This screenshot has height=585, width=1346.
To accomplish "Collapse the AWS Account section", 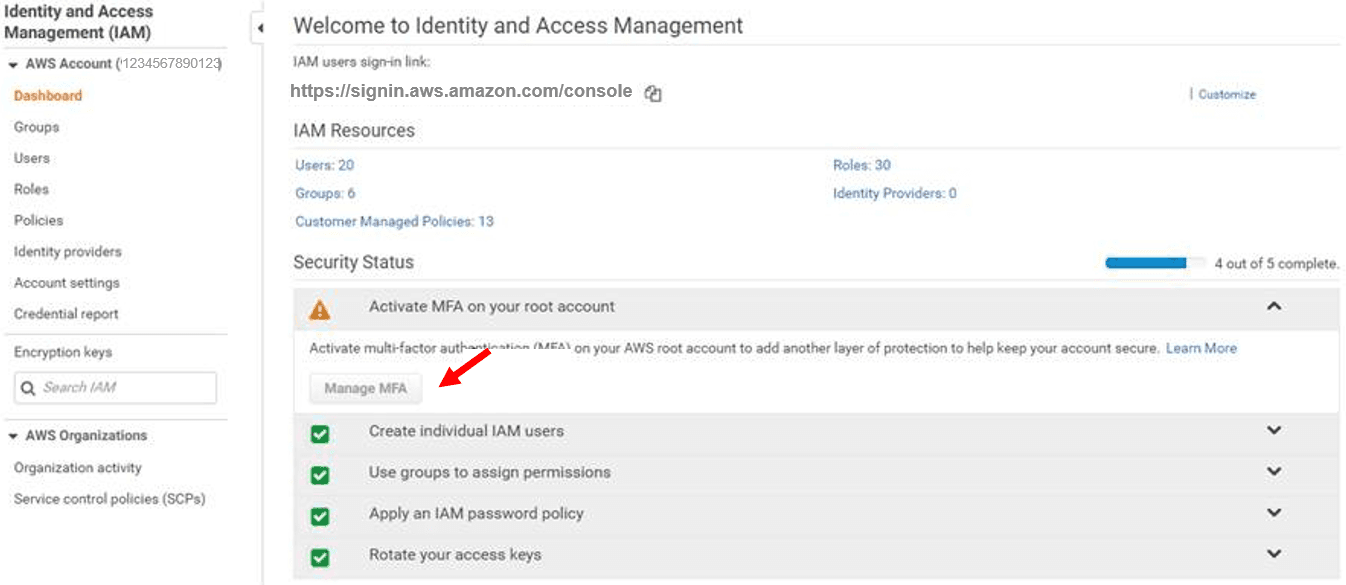I will [10, 63].
